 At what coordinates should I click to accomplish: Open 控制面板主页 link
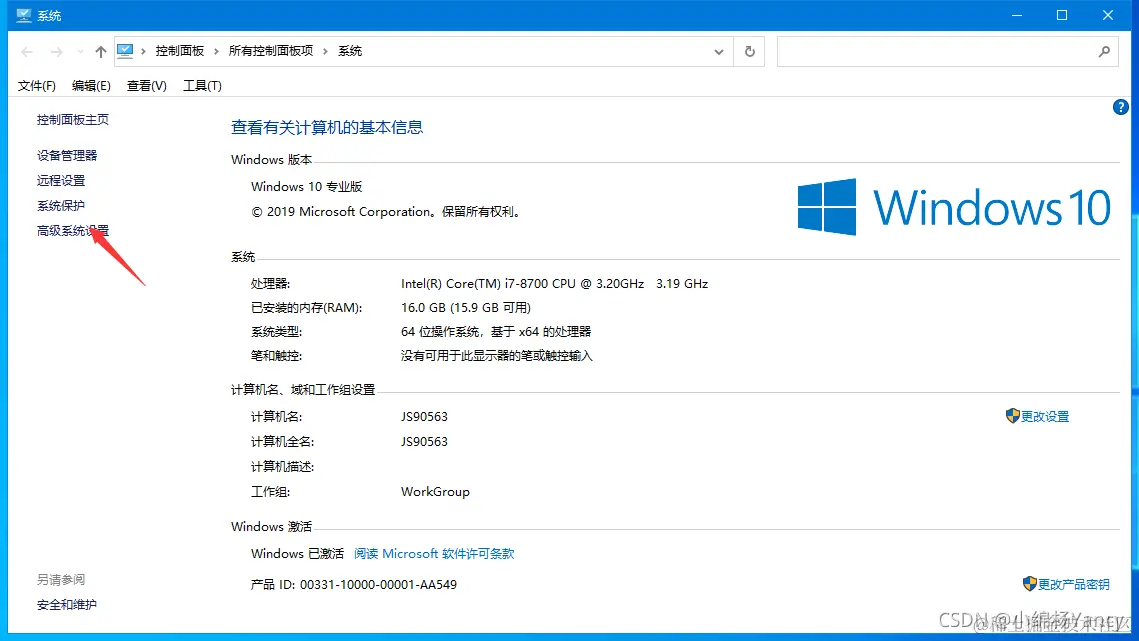click(73, 120)
